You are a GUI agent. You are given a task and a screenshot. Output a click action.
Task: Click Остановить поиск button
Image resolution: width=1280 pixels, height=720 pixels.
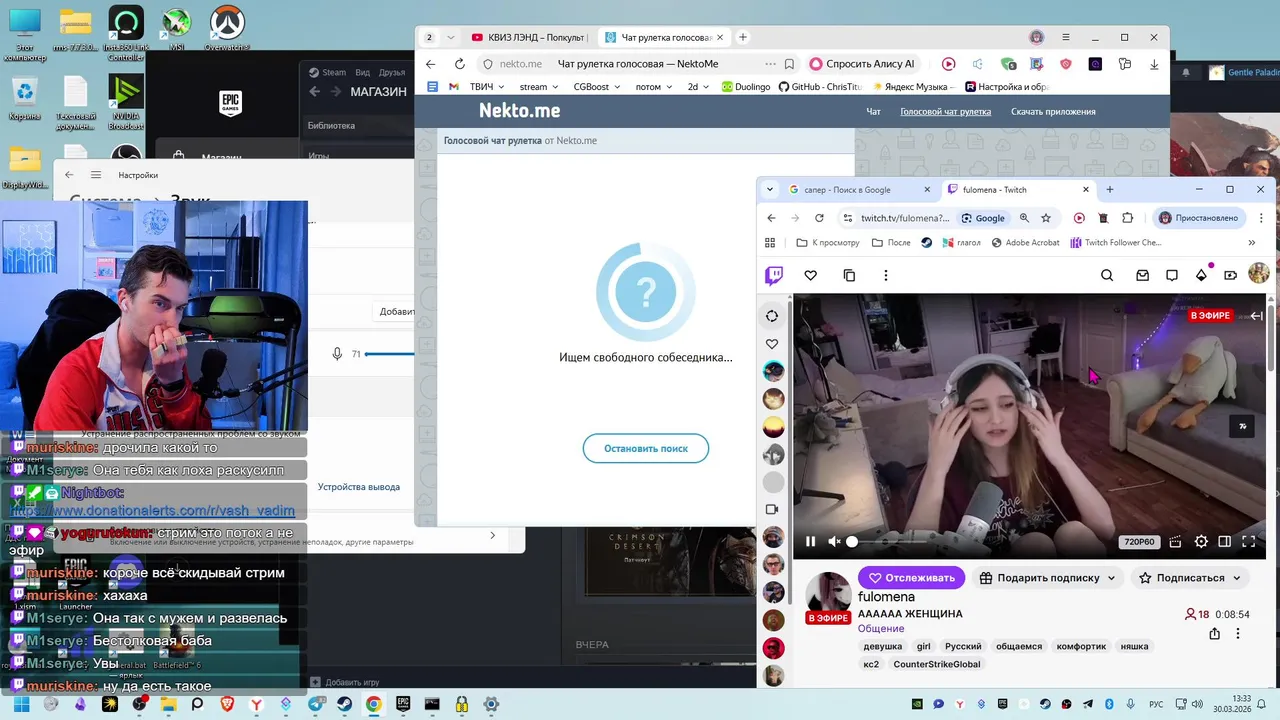[x=646, y=449]
